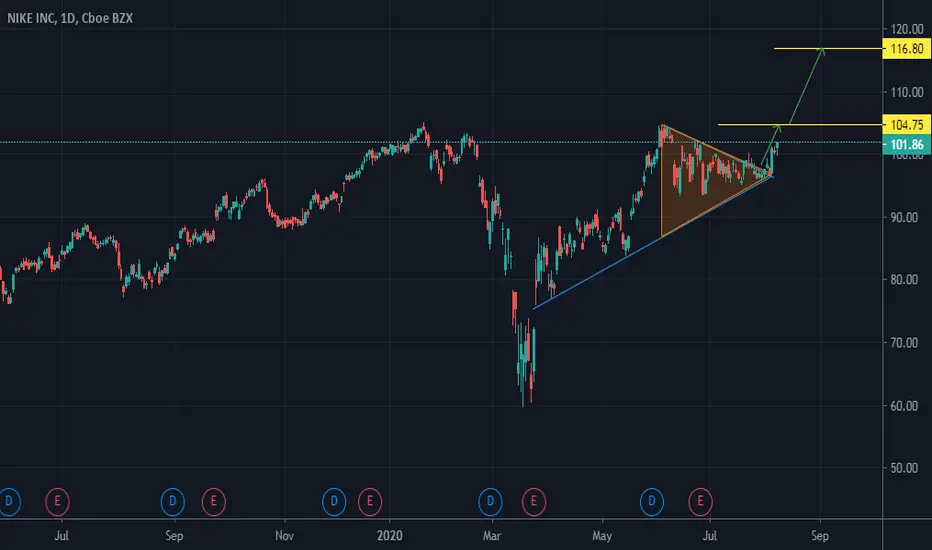This screenshot has height=550, width=932.
Task: Click the NIKE INC, 1D, Cboe BZX title
Action: coord(70,18)
